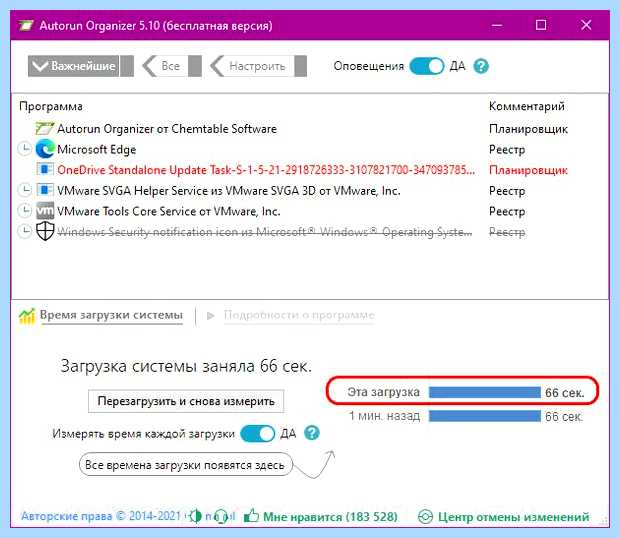This screenshot has width=620, height=538.
Task: Select the Важнейшие filter button
Action: click(81, 66)
